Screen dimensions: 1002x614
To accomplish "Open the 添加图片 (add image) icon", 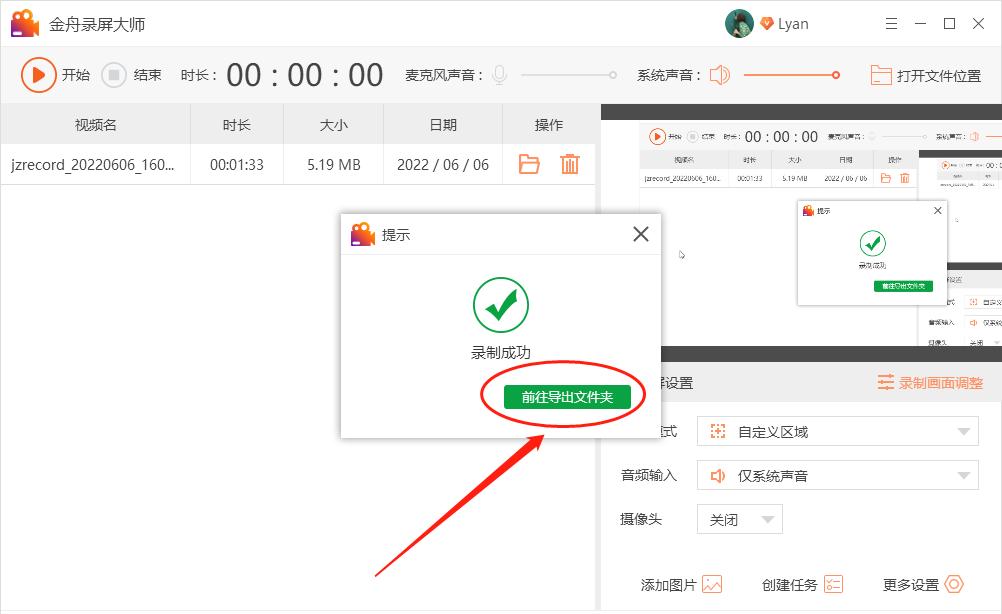I will [714, 583].
